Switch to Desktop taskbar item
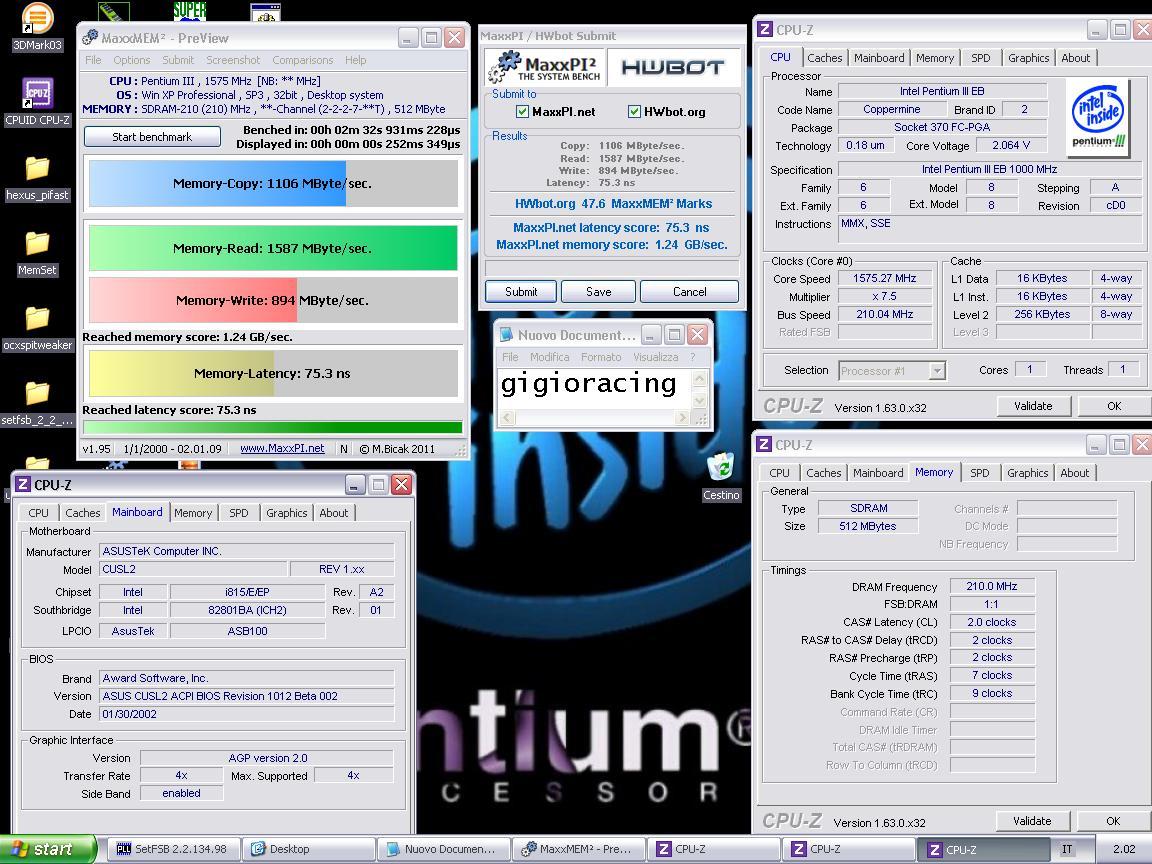 [308, 849]
